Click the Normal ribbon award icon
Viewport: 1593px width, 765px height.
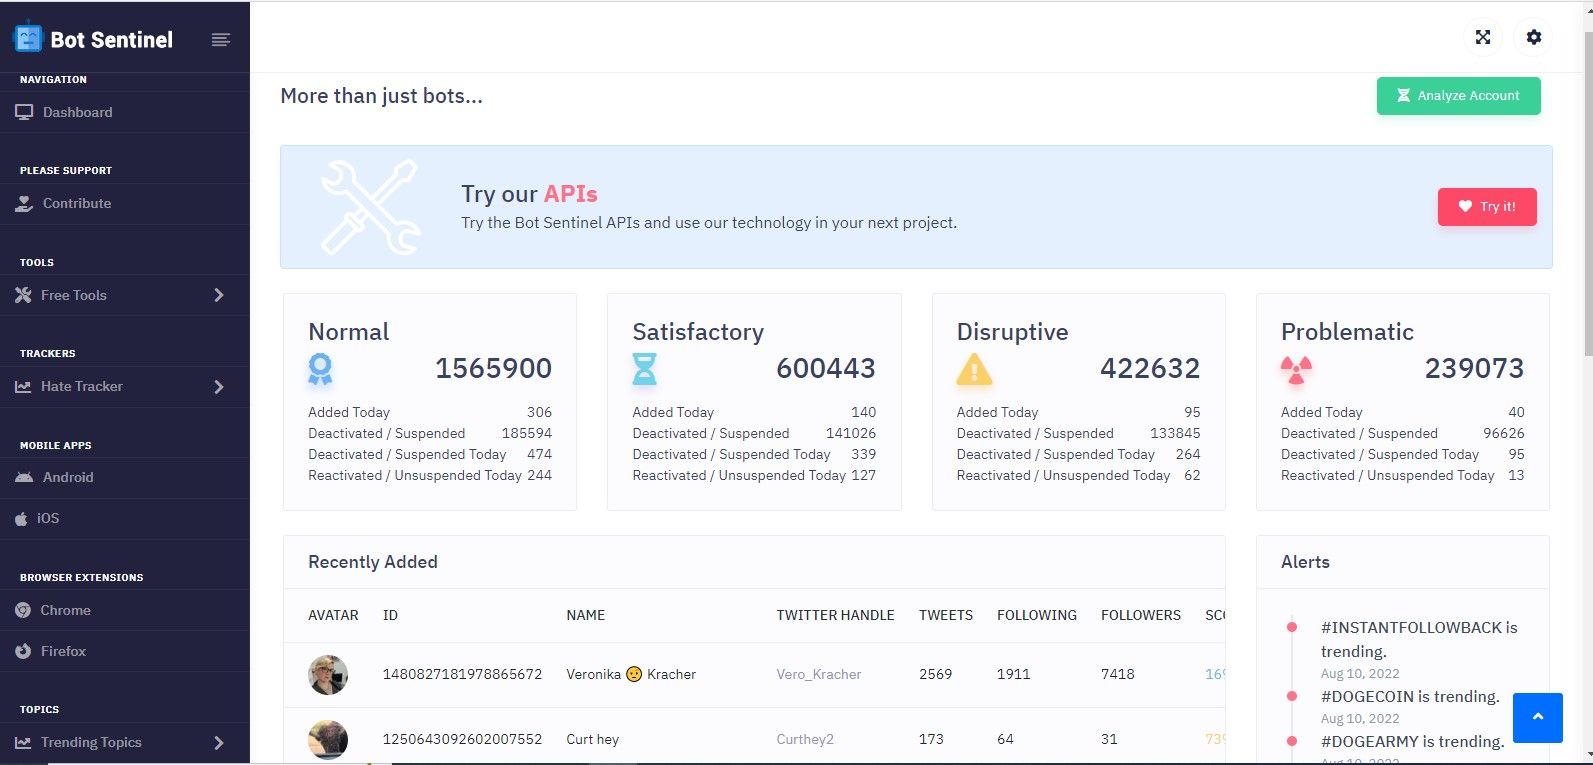[x=320, y=370]
